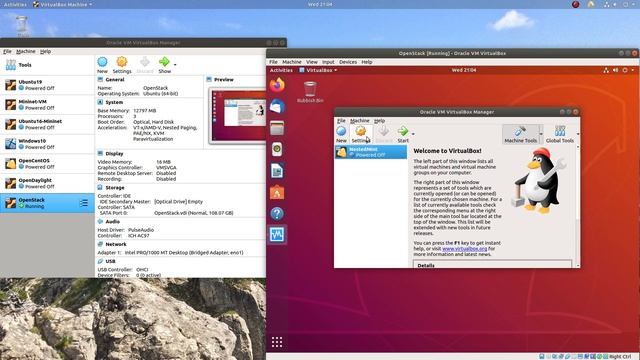Open VirtualBox app menu in guest top bar
This screenshot has width=640, height=360.
(x=318, y=70)
